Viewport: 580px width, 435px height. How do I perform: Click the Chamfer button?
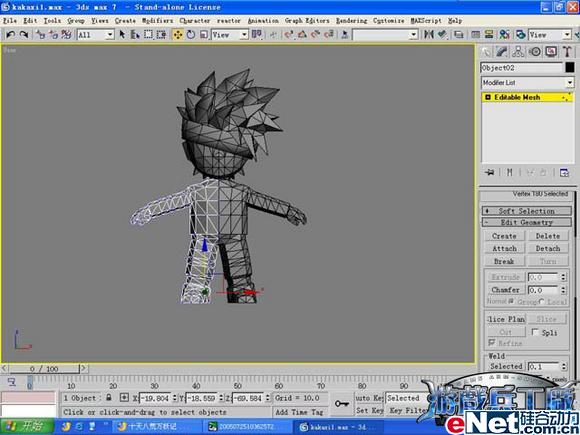[x=505, y=290]
